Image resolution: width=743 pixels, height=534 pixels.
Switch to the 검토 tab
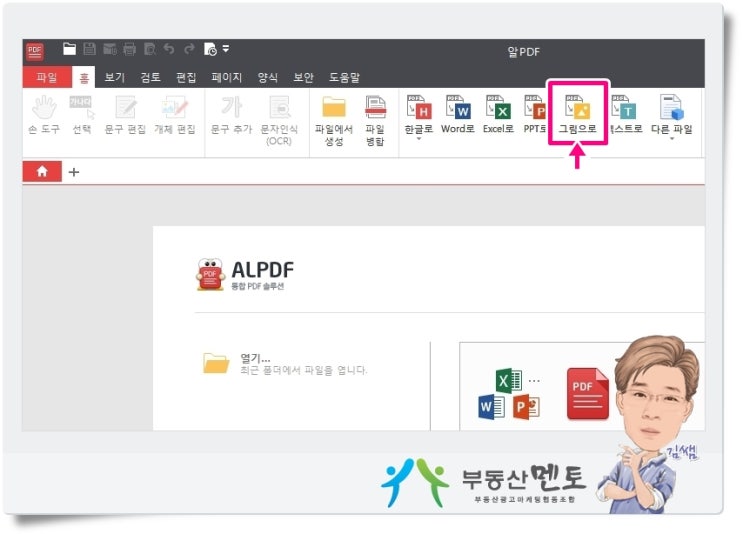point(150,77)
